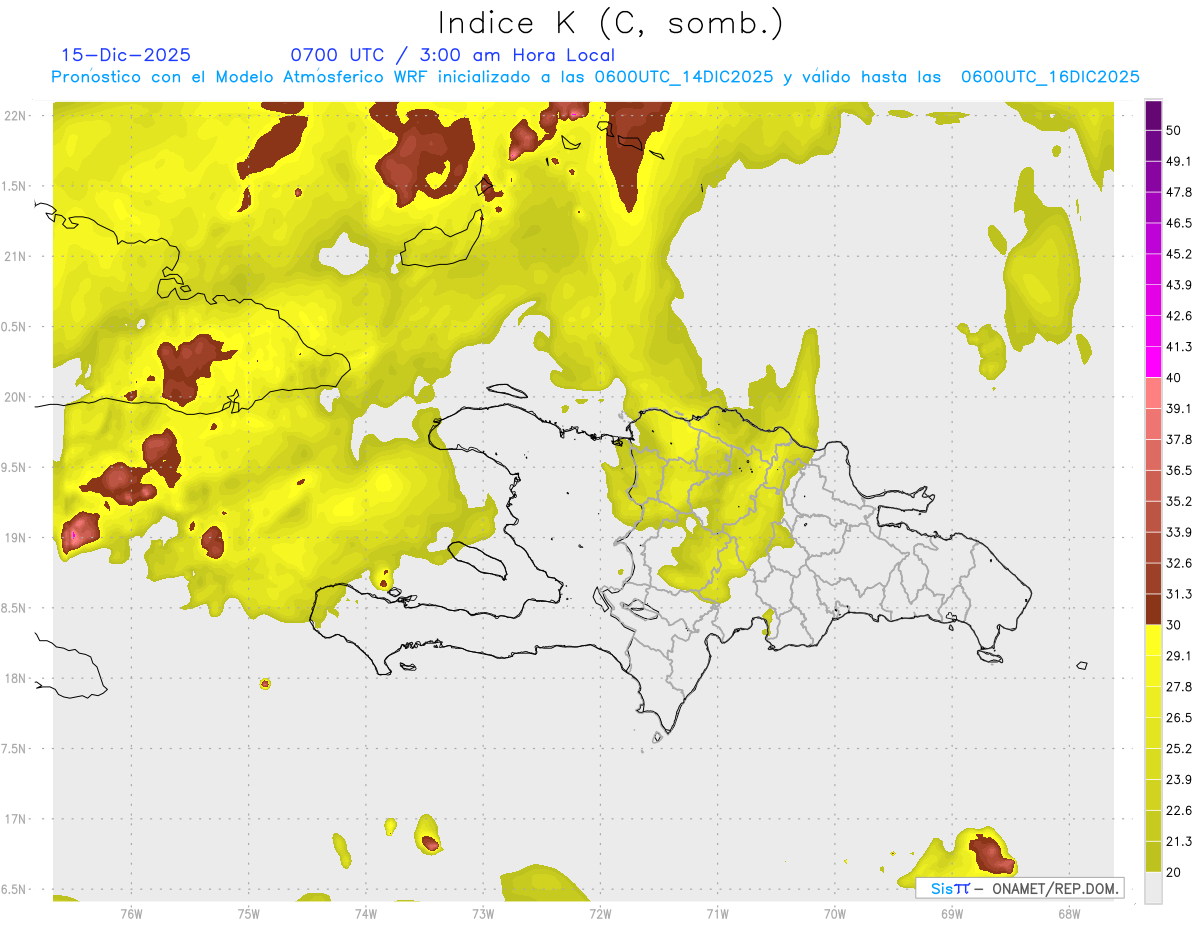Click the '39.1' value on the color scale
This screenshot has width=1200, height=927.
(1179, 409)
